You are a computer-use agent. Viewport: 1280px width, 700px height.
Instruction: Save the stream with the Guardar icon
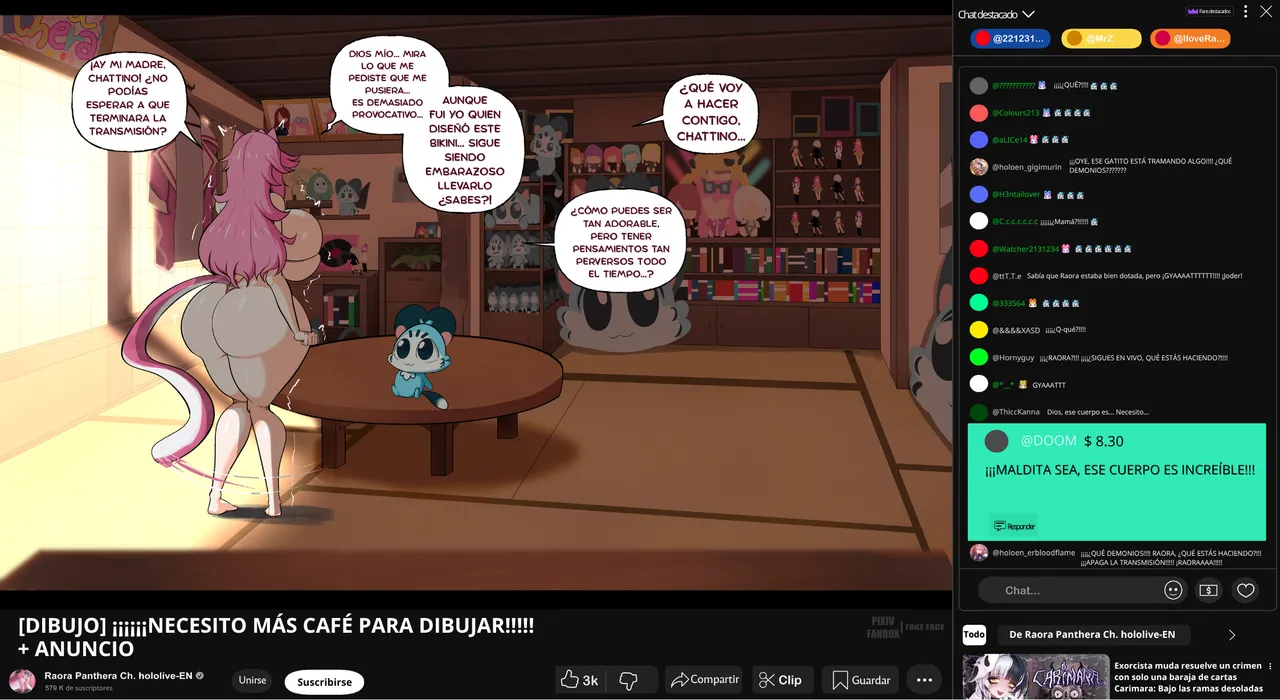tap(860, 679)
